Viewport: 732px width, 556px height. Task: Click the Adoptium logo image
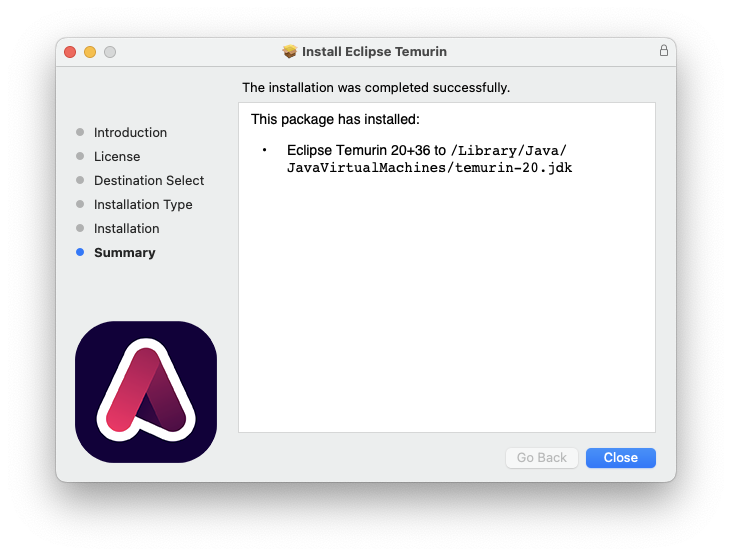click(146, 392)
